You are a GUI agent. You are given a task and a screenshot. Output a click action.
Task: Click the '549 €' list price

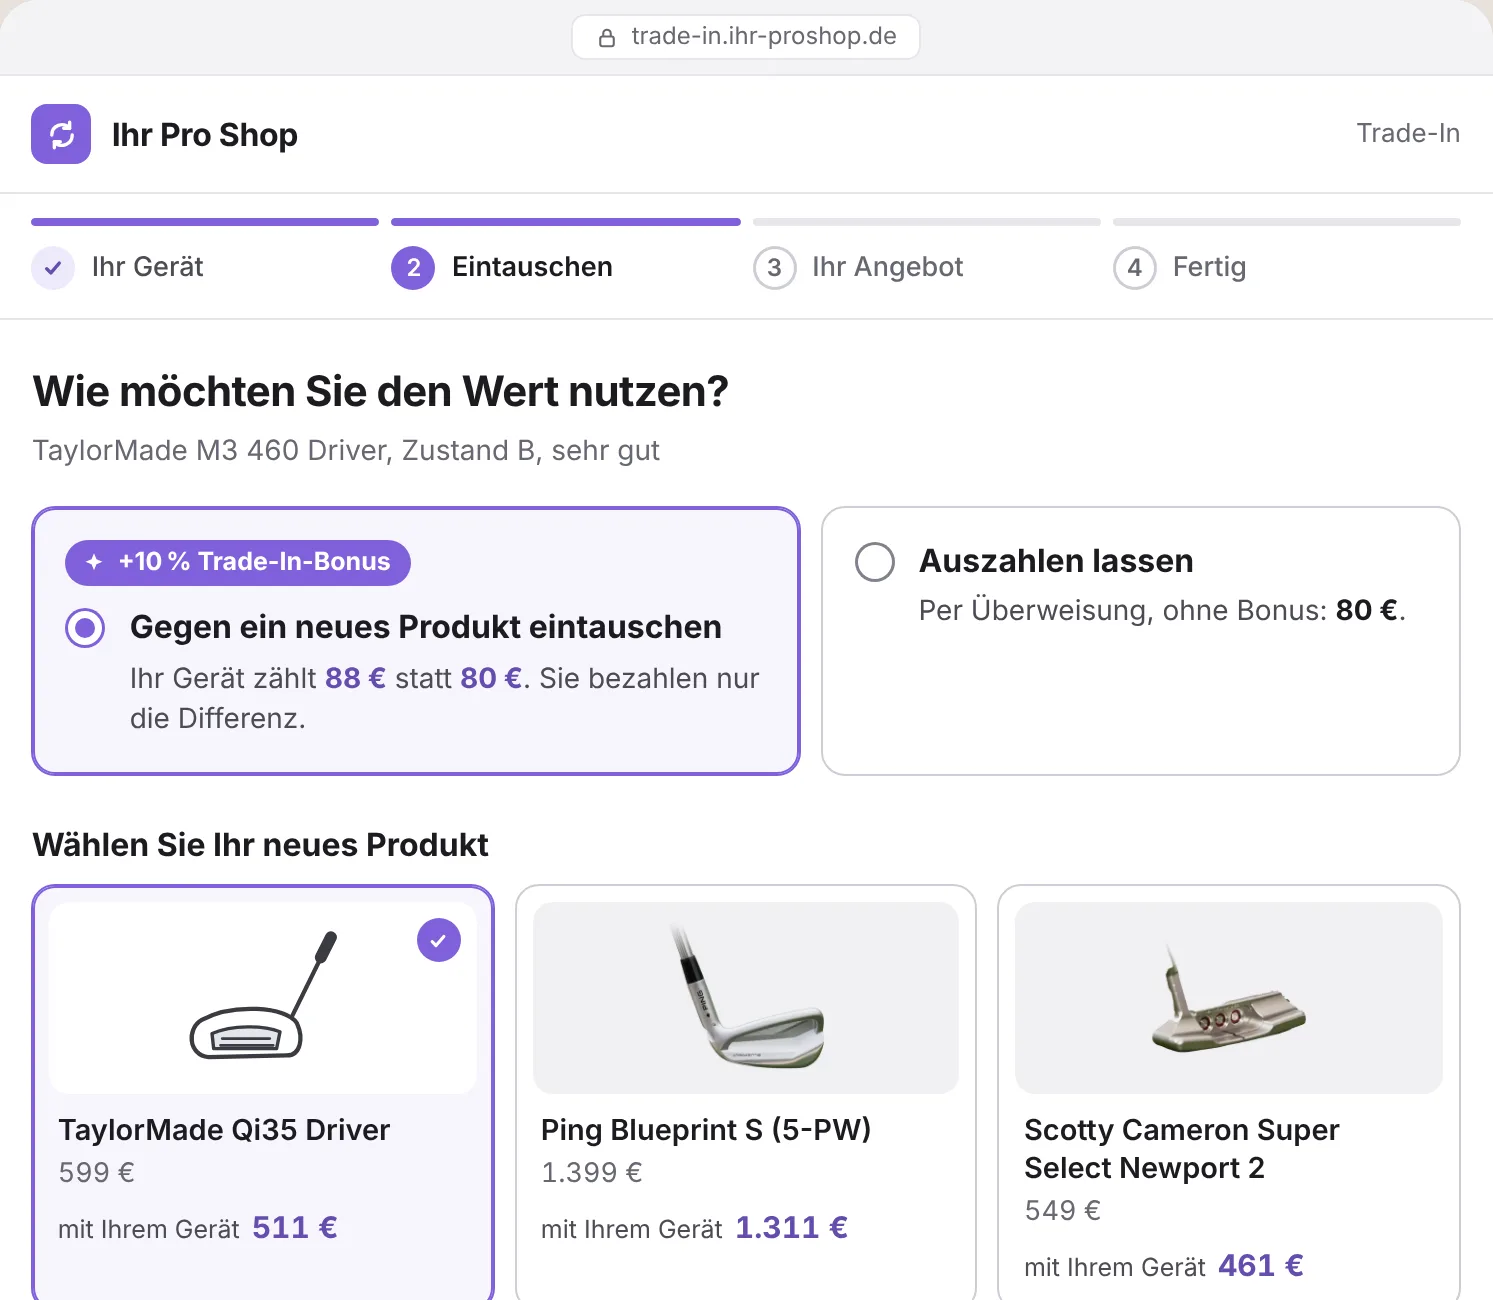click(x=1062, y=1210)
